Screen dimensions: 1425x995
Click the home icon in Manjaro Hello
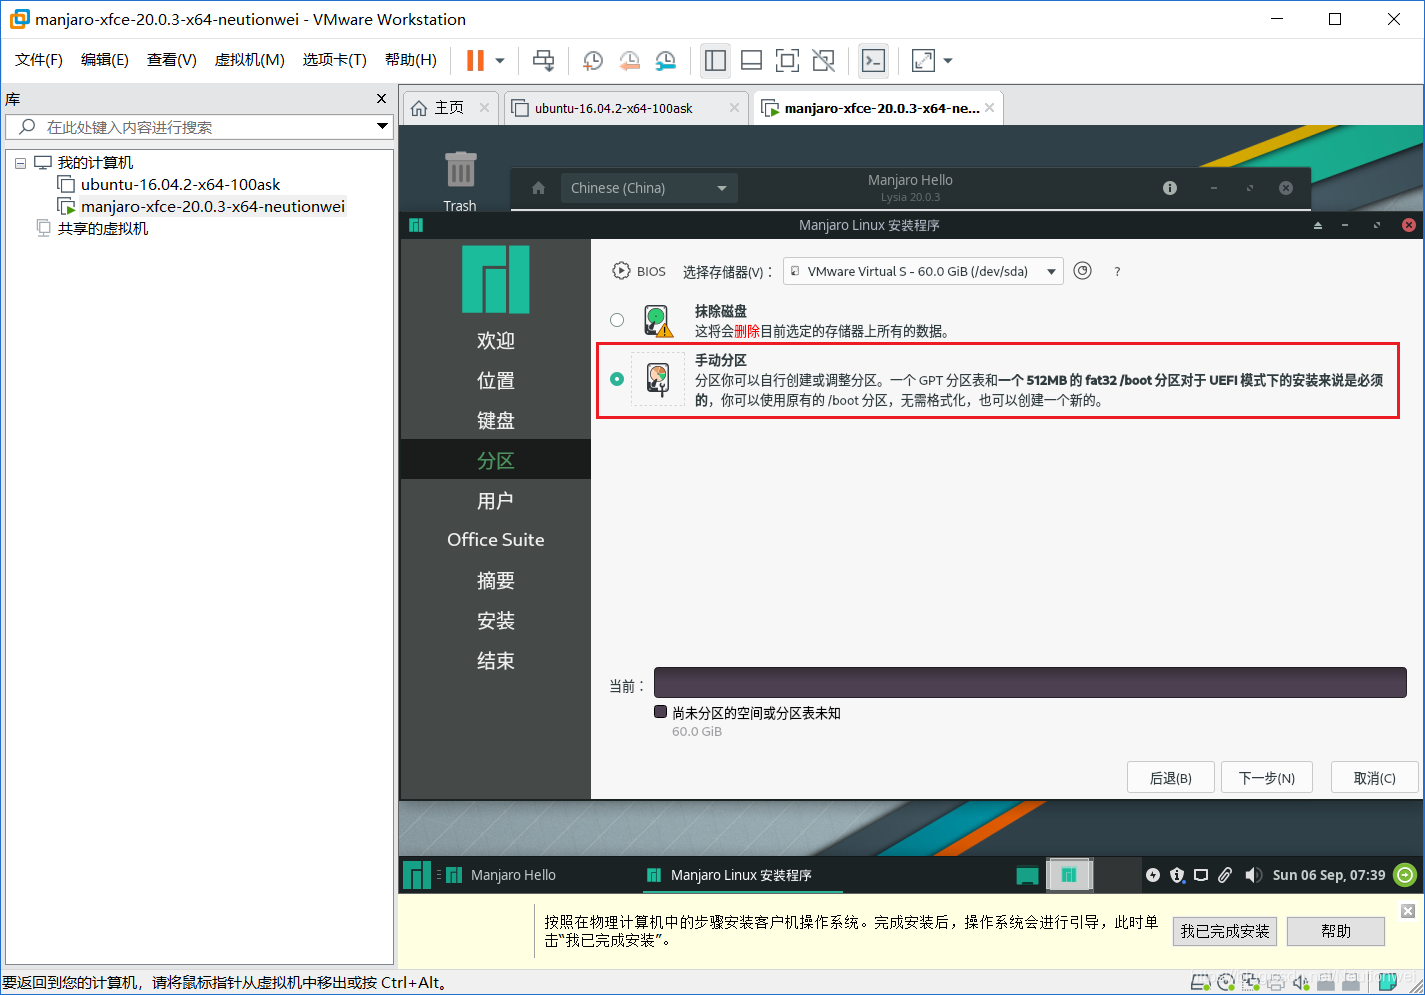pyautogui.click(x=538, y=188)
